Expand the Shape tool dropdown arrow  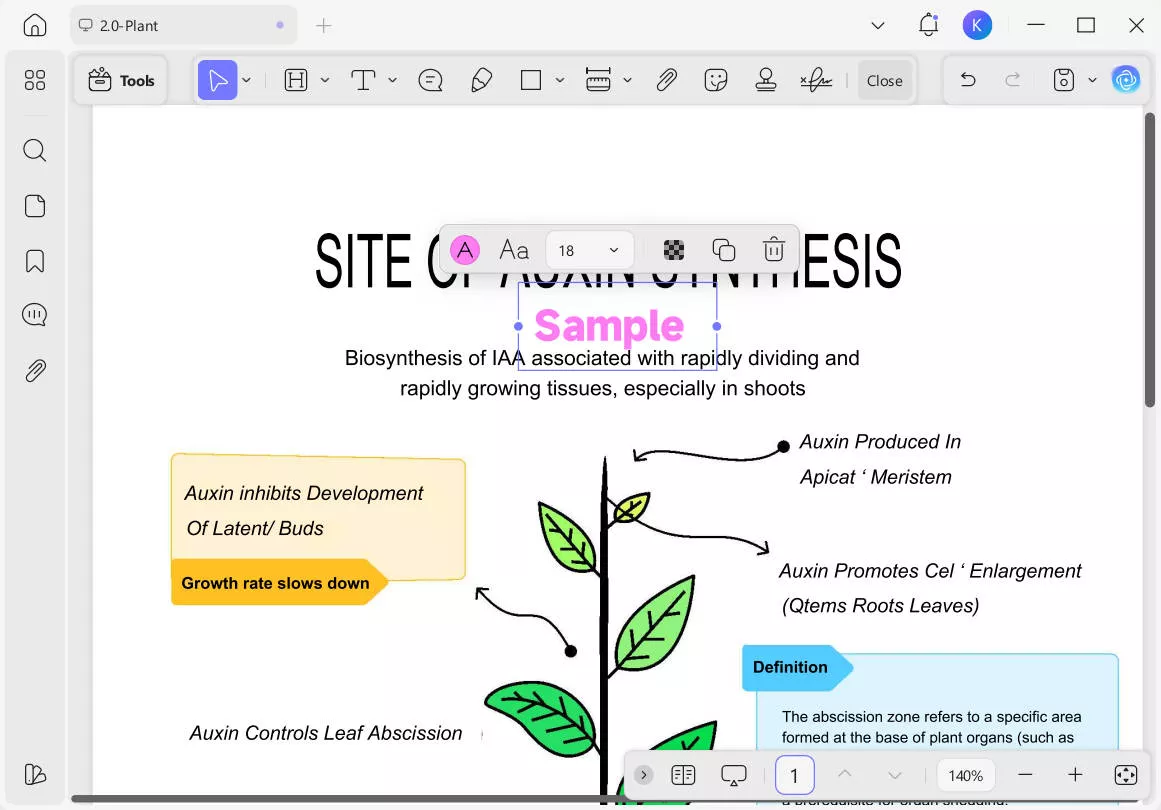click(560, 80)
